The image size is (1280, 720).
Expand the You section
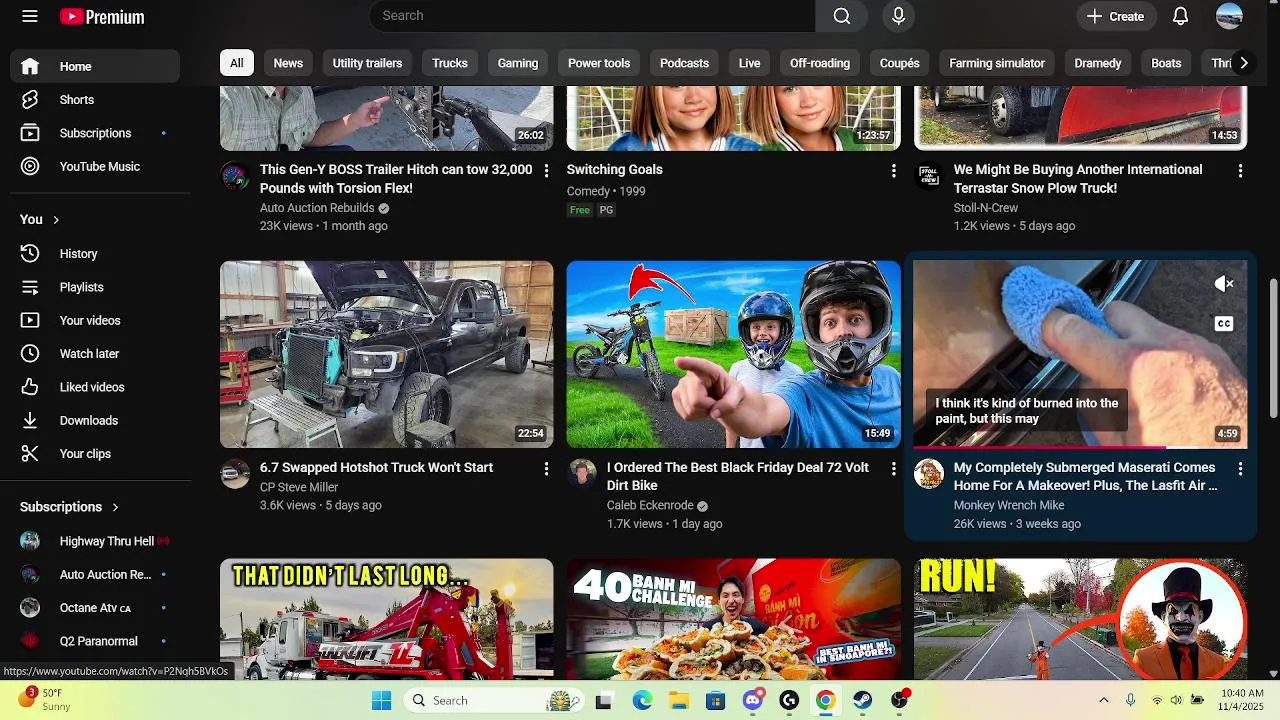tap(40, 219)
